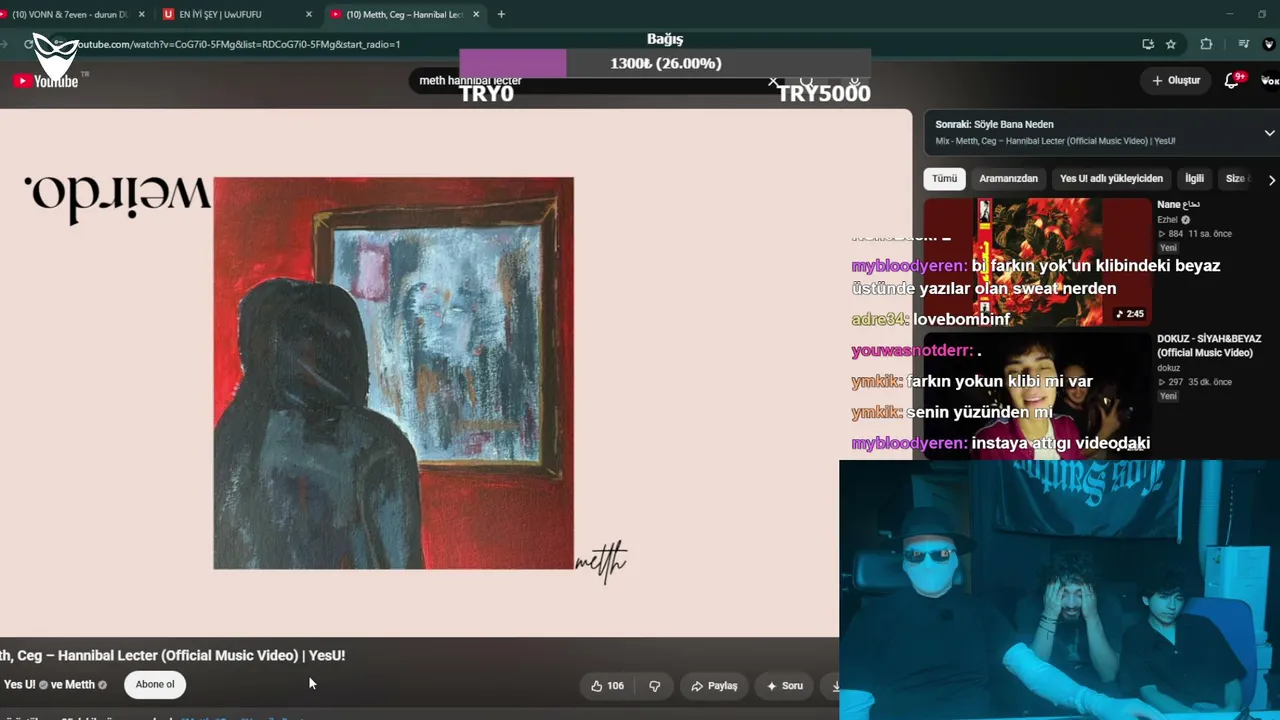1280x720 pixels.
Task: Like the video with thumbs up
Action: coord(607,686)
